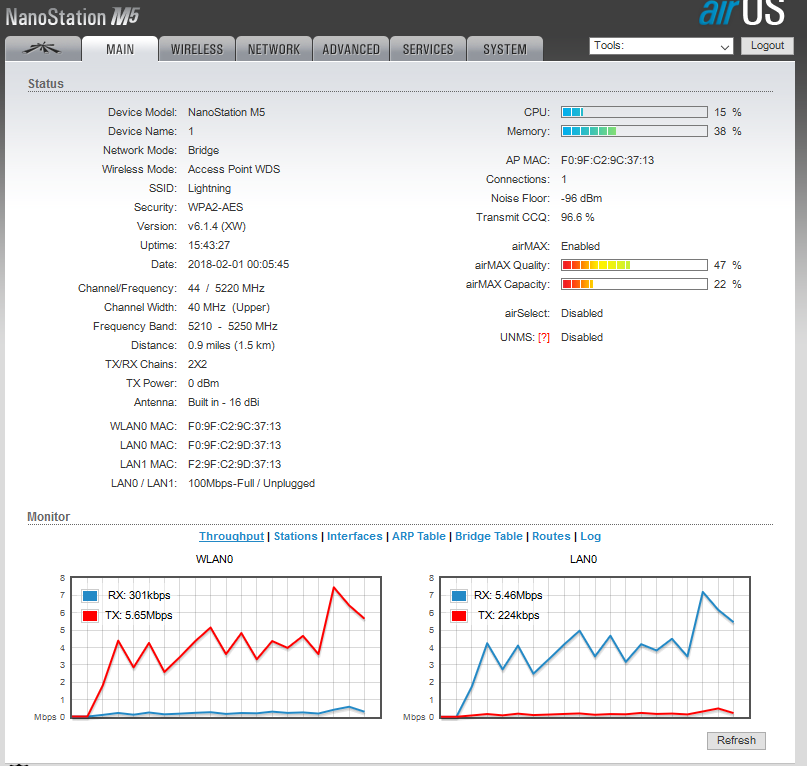Screen dimensions: 807x766
Task: Click the Monitor section heading
Action: click(x=48, y=517)
